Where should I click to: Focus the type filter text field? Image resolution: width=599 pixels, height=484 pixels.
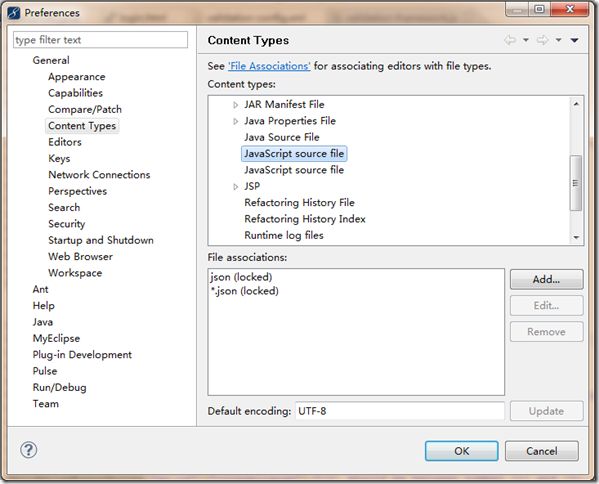(100, 40)
